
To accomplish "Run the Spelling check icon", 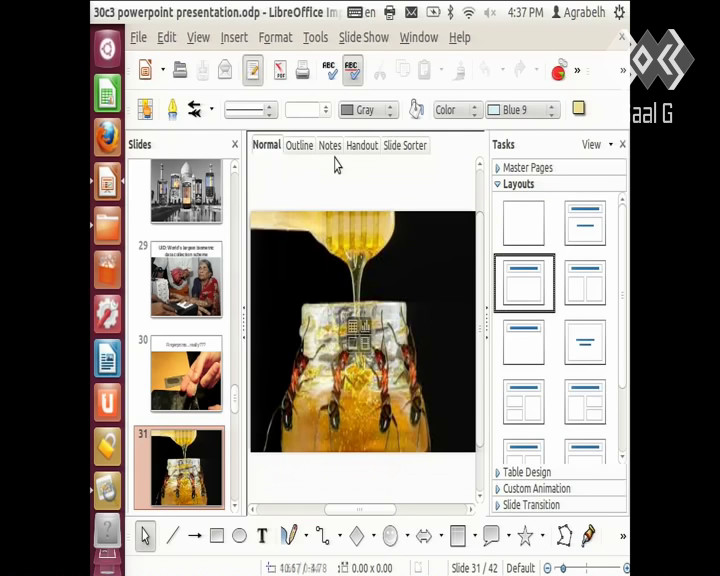I will click(x=329, y=70).
